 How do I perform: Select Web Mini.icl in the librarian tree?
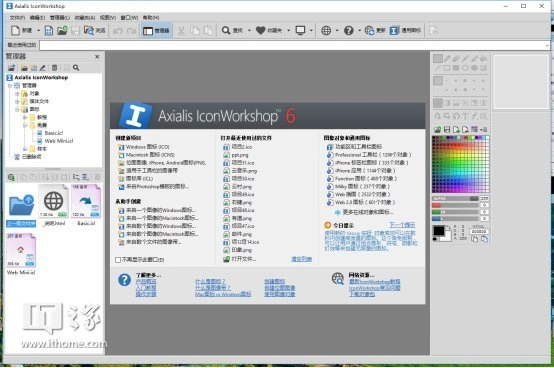coord(55,141)
